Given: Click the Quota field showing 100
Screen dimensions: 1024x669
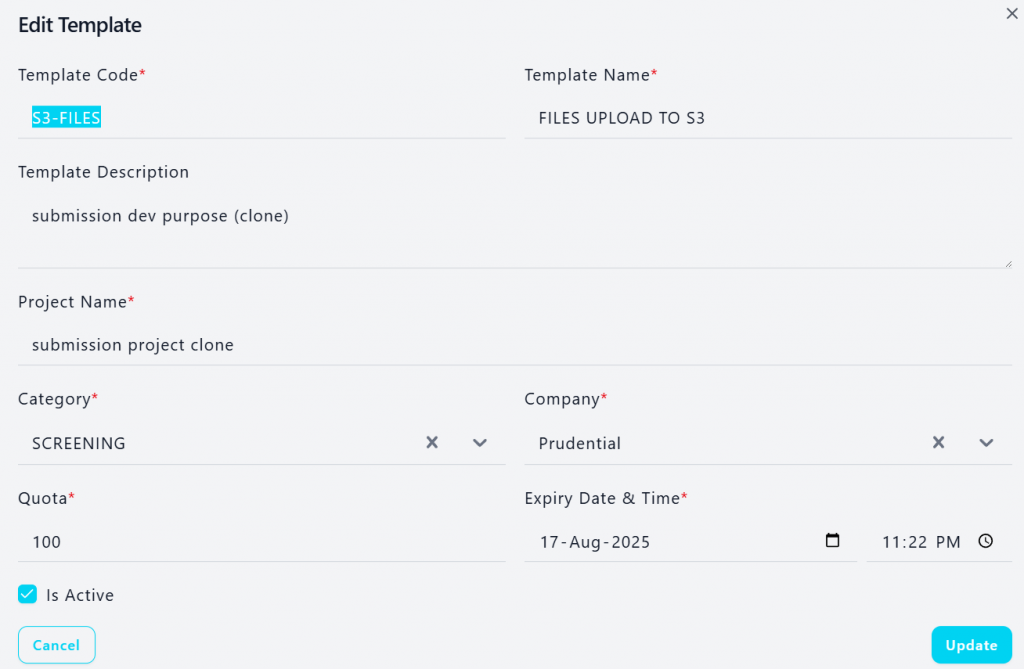Looking at the screenshot, I should [262, 542].
